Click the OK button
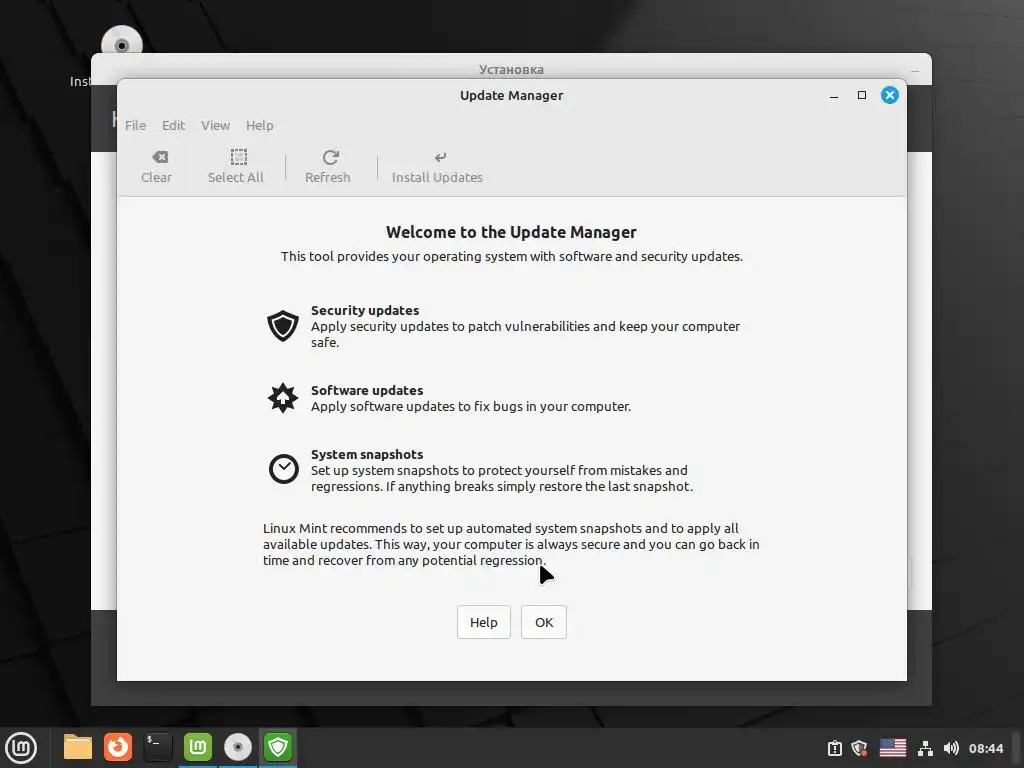The width and height of the screenshot is (1024, 768). click(543, 622)
